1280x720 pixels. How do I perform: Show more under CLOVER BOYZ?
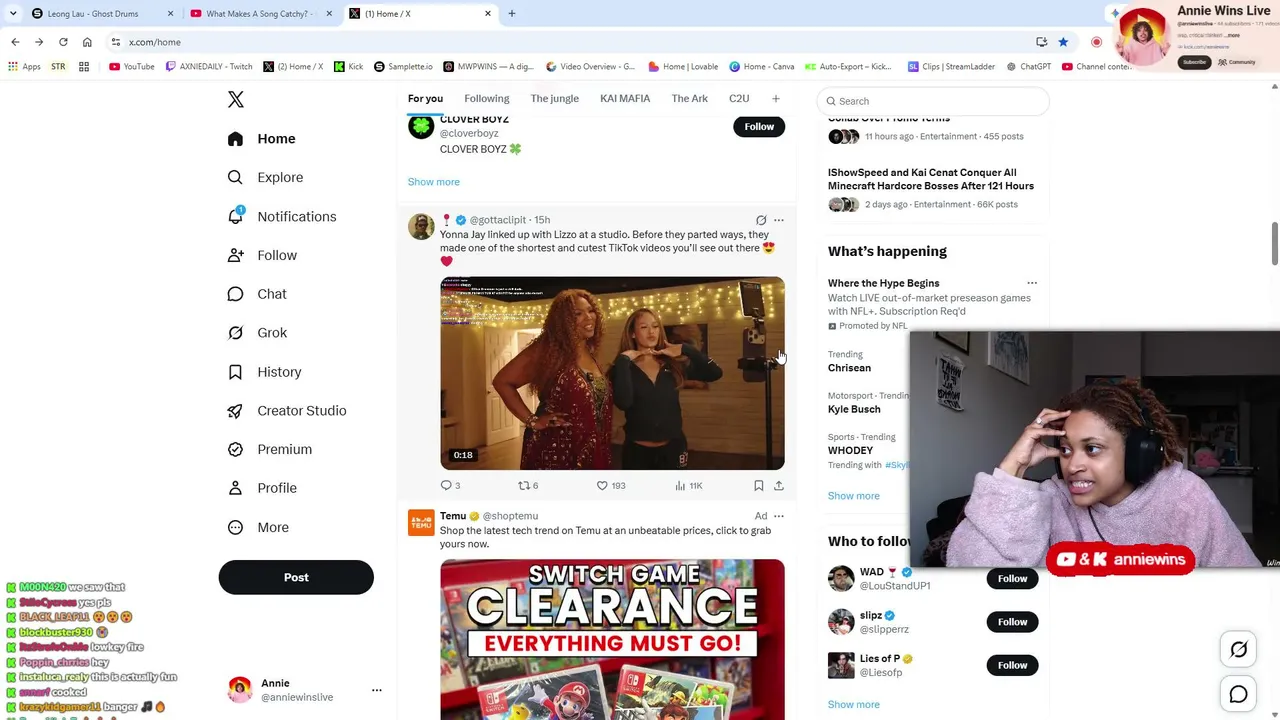[434, 182]
